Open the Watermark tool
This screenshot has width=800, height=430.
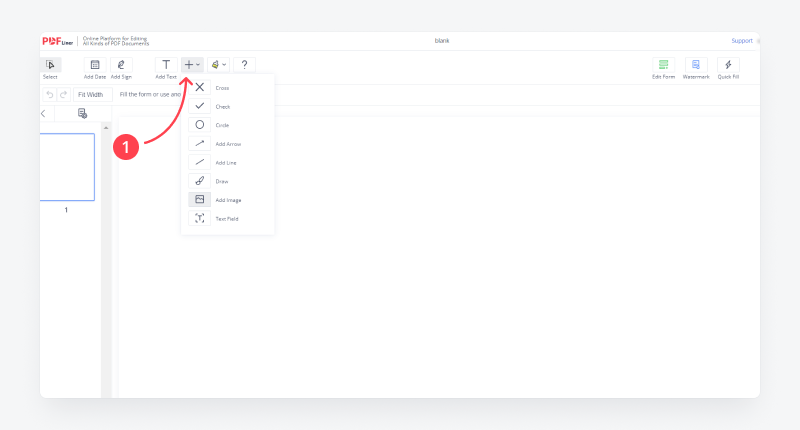[696, 65]
